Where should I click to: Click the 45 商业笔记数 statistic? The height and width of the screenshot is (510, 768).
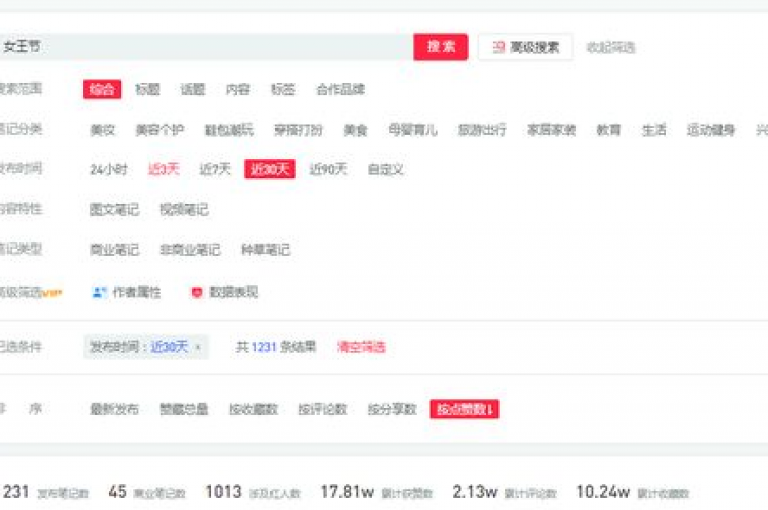coord(147,492)
